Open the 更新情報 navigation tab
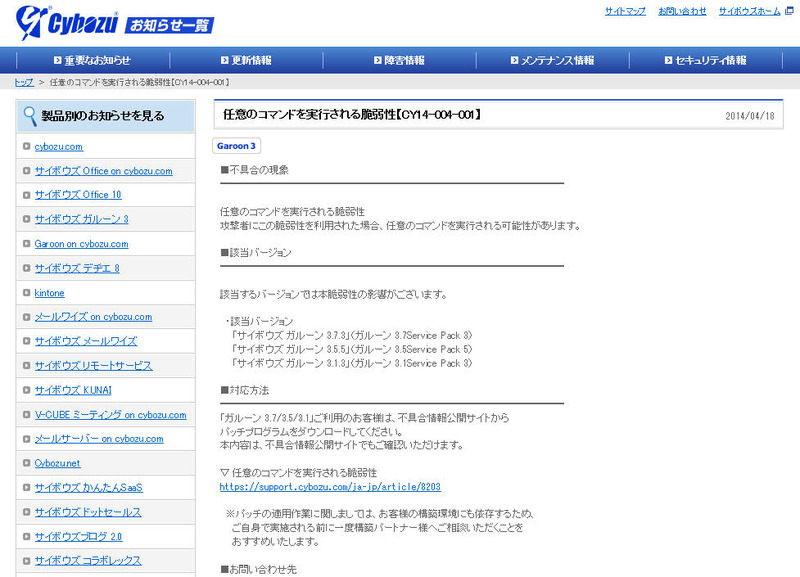This screenshot has width=800, height=577. (x=251, y=60)
